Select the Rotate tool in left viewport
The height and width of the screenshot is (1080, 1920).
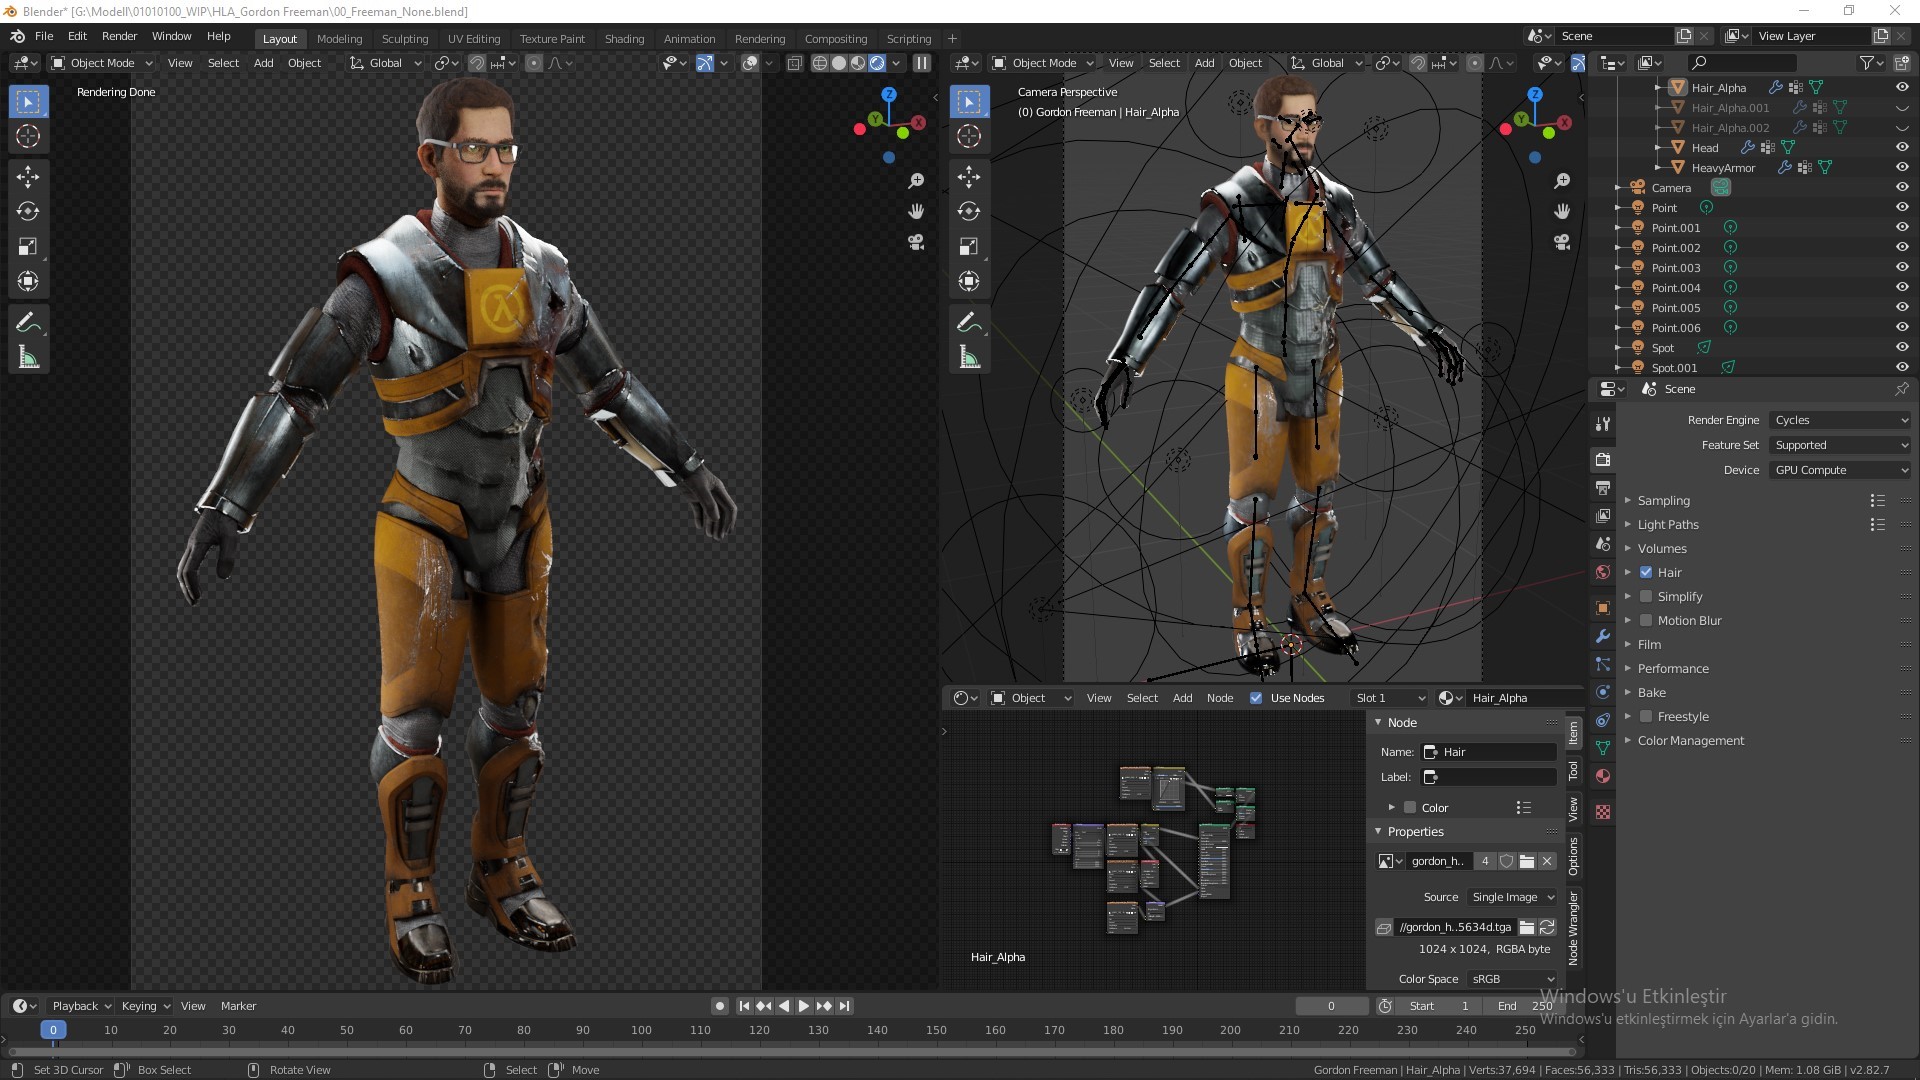click(28, 211)
